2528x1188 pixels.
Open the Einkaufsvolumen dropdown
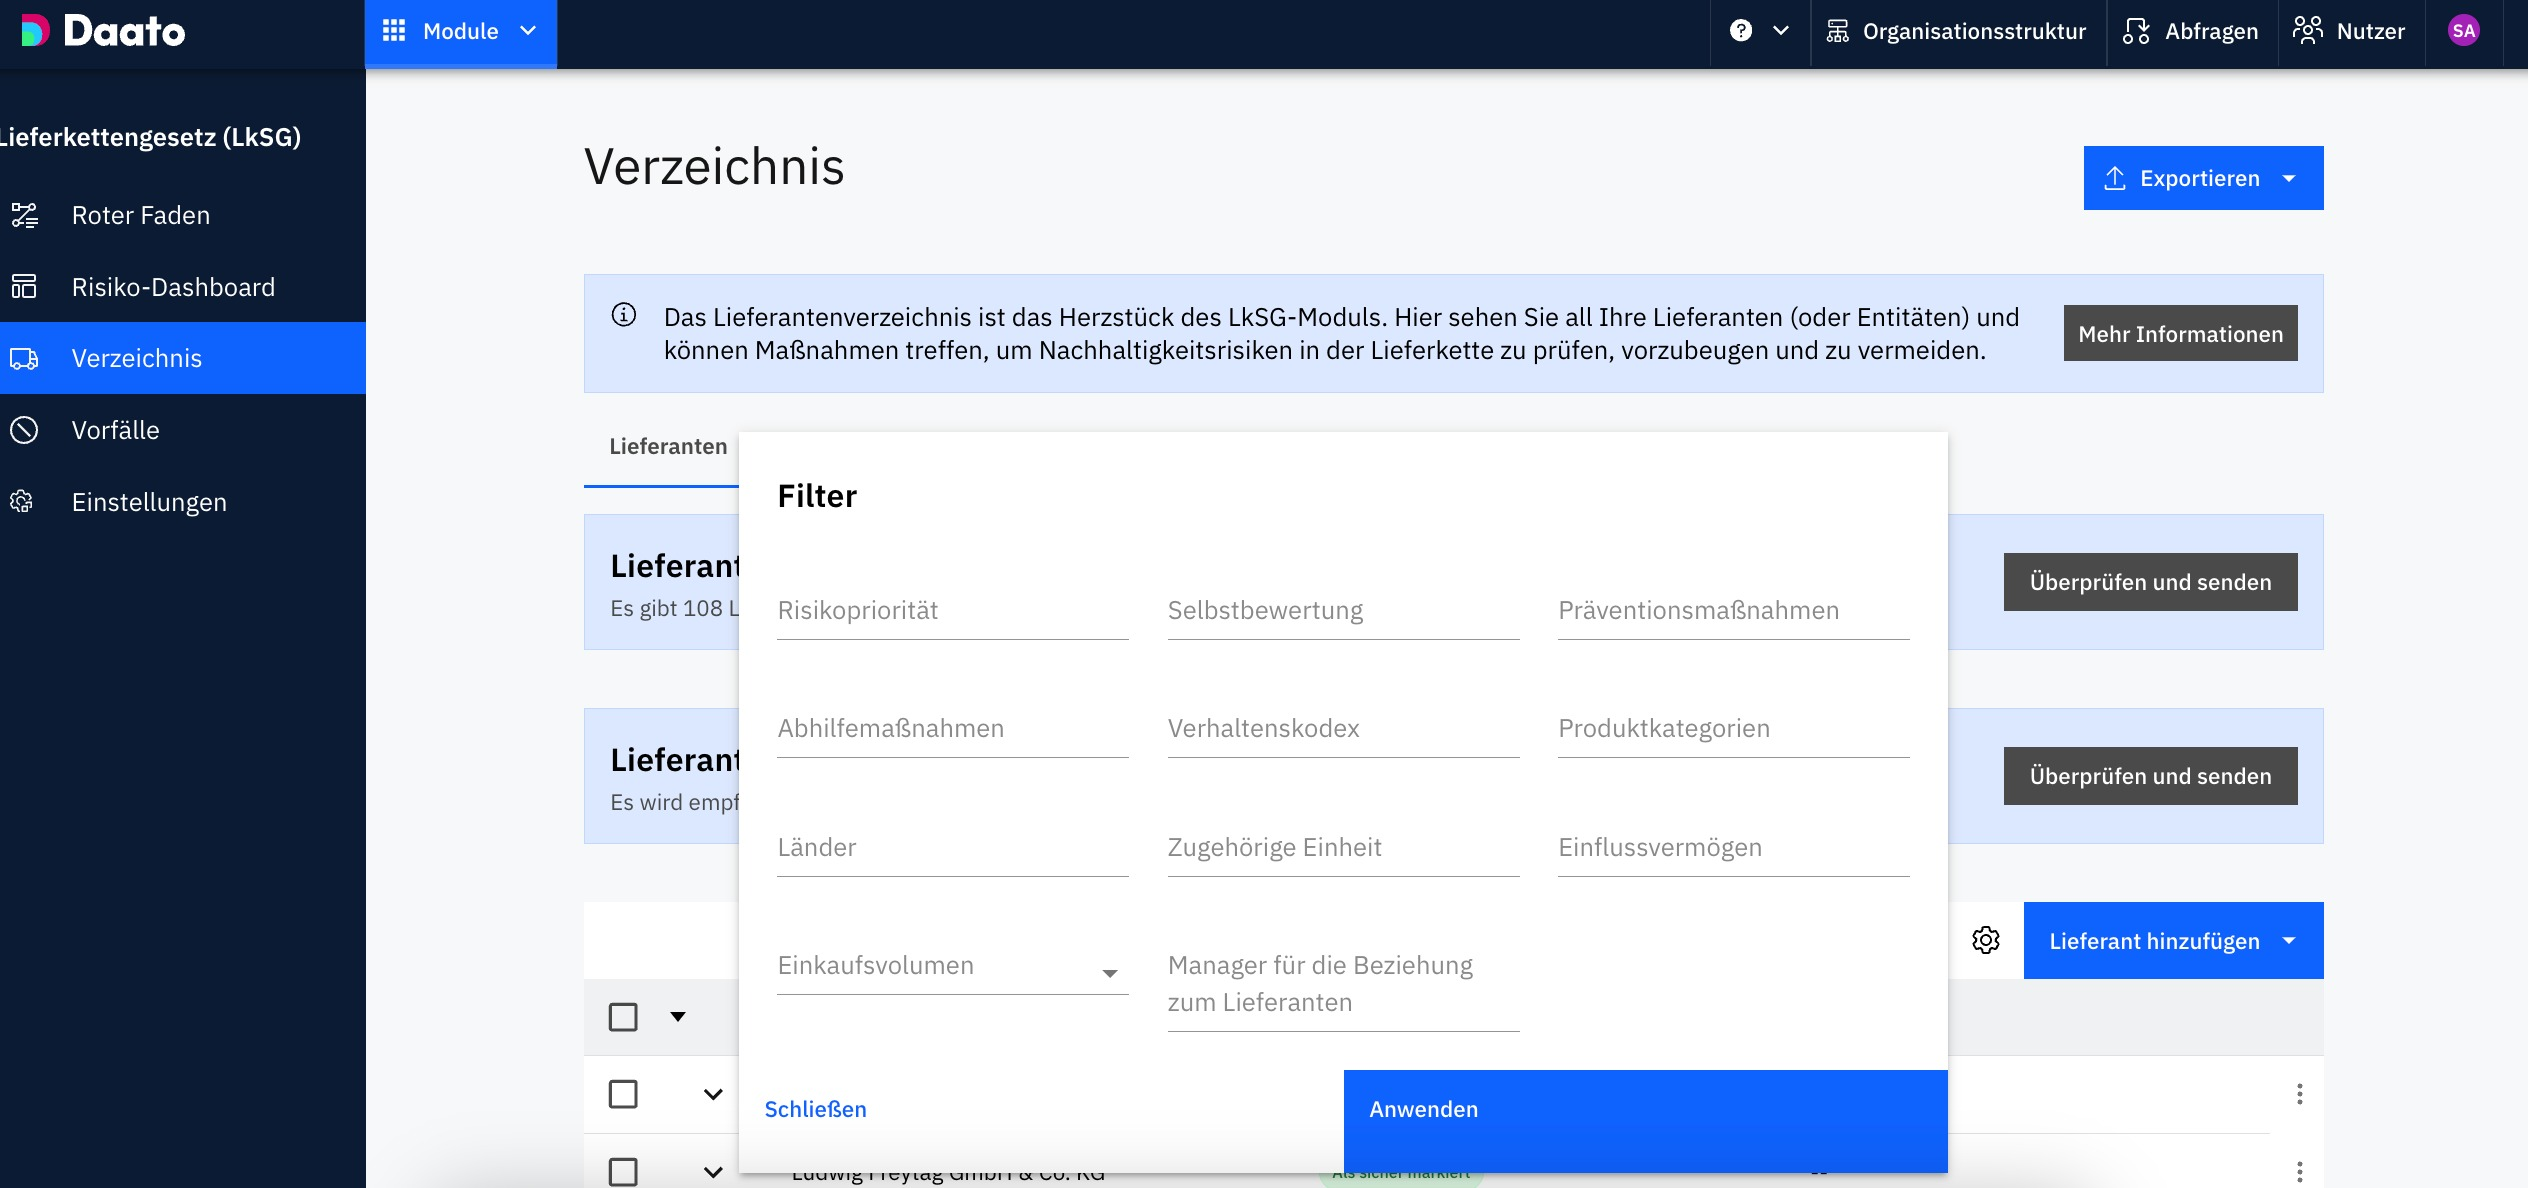click(x=952, y=967)
